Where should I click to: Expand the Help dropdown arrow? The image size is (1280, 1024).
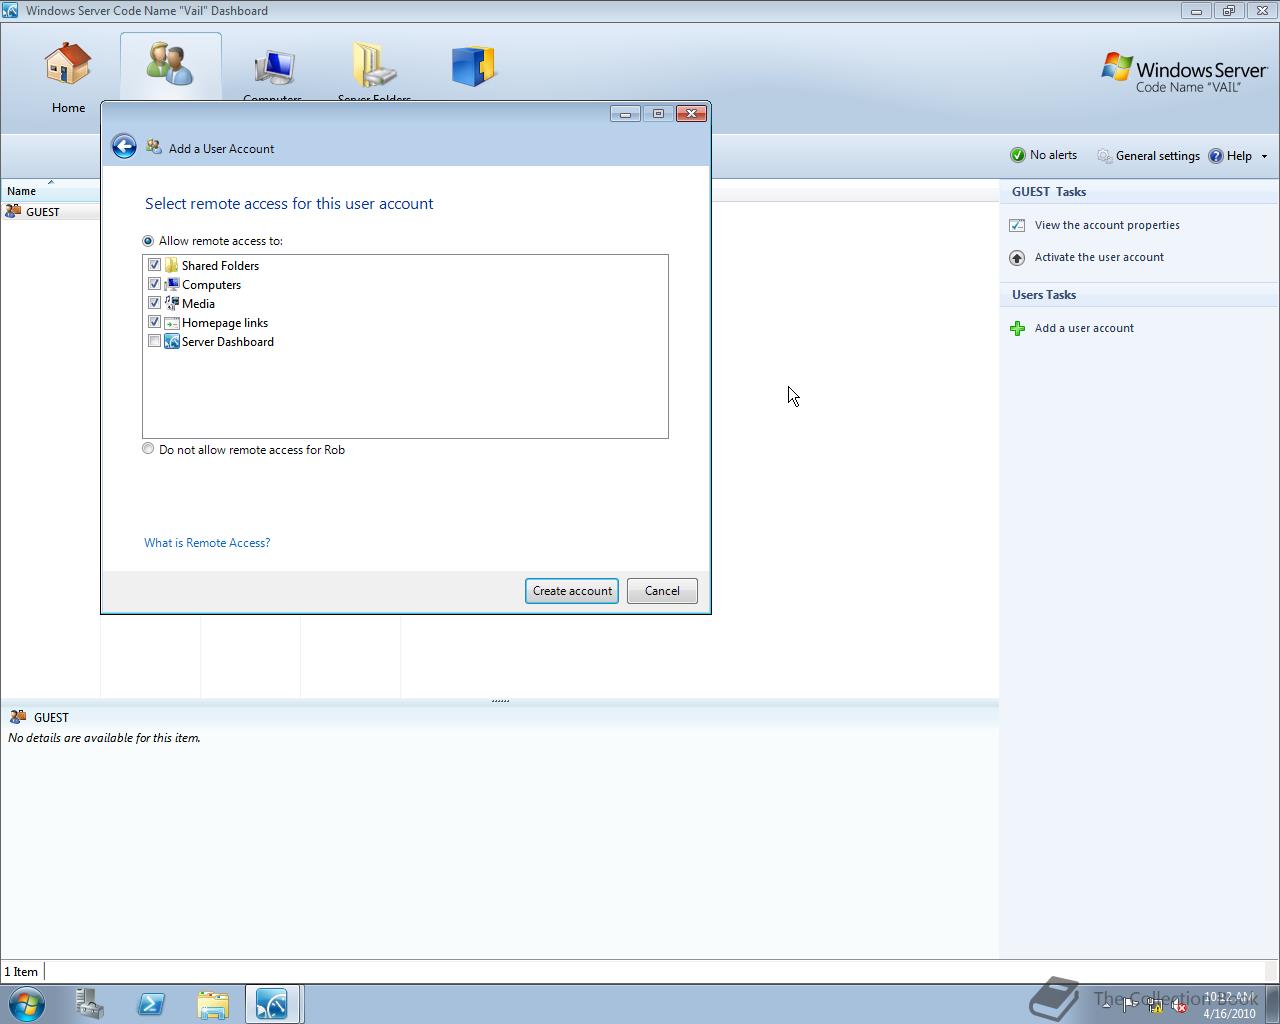click(1264, 156)
